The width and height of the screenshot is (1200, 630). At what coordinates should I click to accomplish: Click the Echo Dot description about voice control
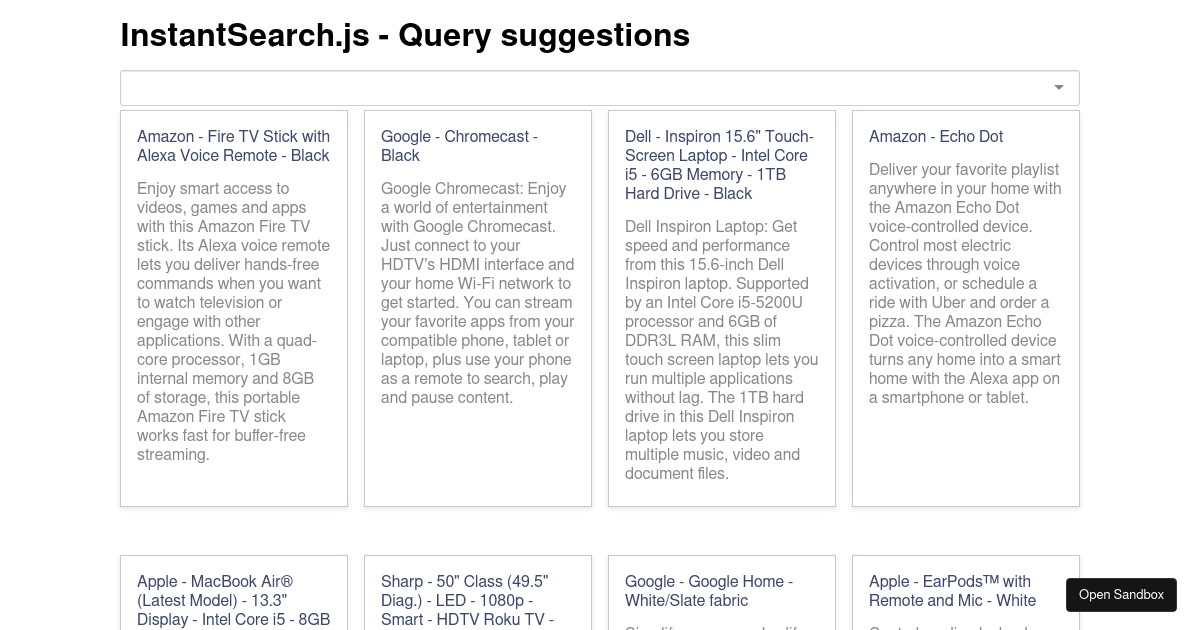point(964,283)
